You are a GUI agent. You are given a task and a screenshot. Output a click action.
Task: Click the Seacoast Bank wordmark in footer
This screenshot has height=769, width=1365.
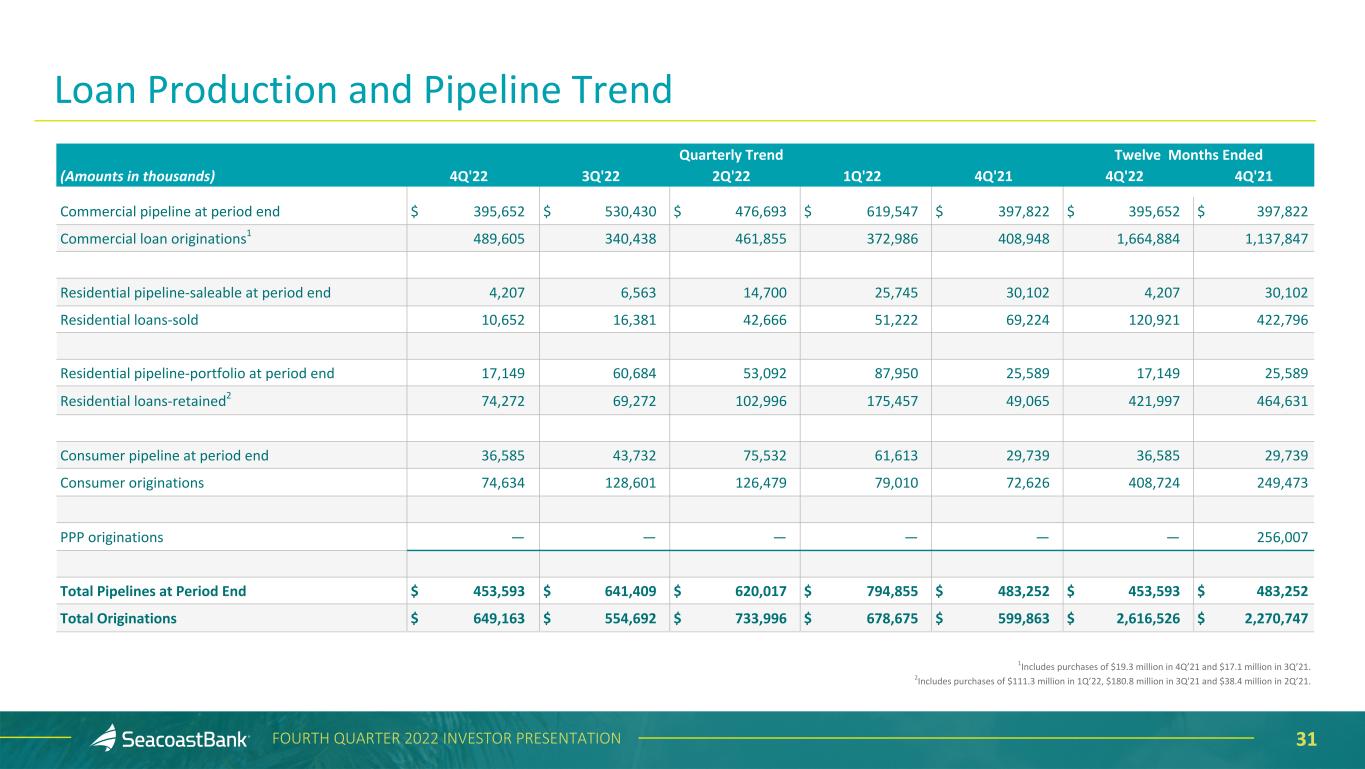click(x=185, y=740)
